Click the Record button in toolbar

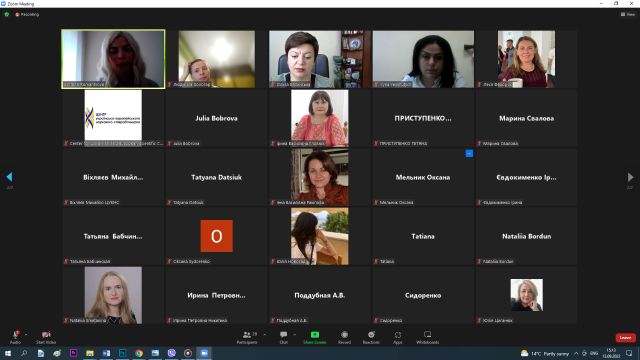[344, 337]
